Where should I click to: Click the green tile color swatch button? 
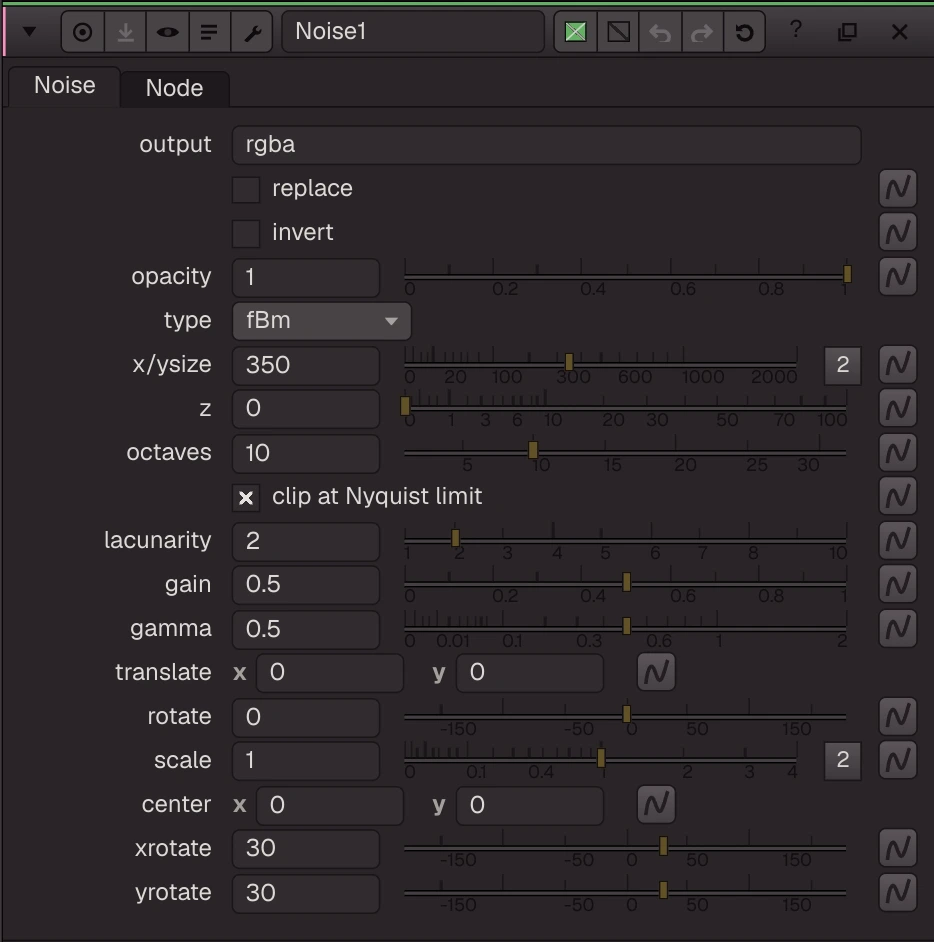(575, 32)
